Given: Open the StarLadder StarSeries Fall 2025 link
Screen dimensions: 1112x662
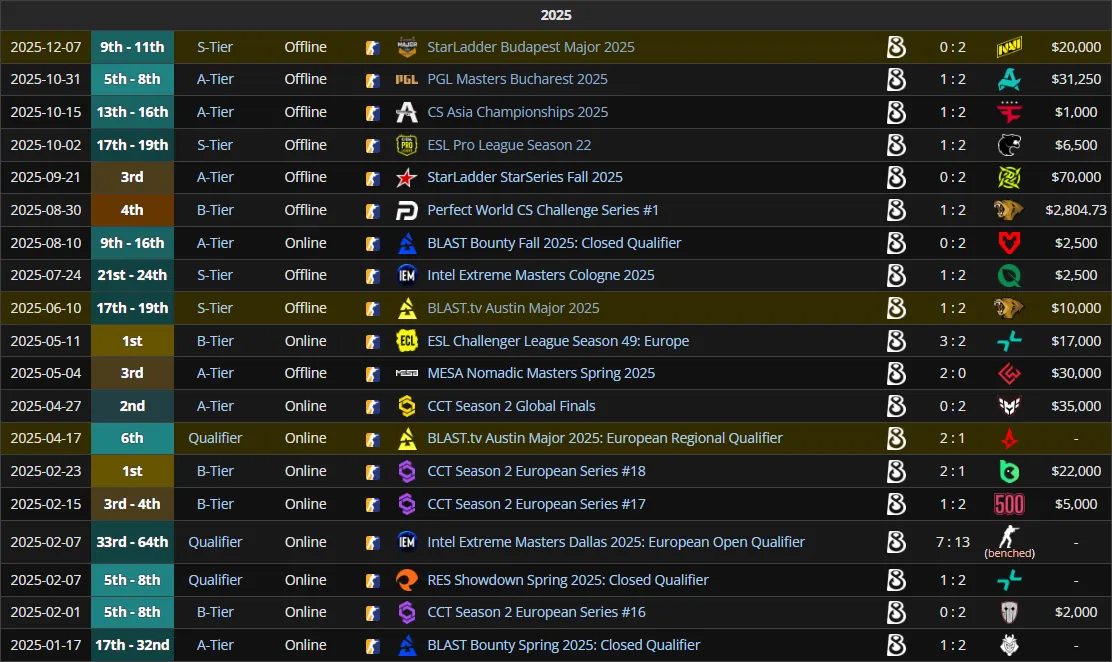Looking at the screenshot, I should point(525,177).
